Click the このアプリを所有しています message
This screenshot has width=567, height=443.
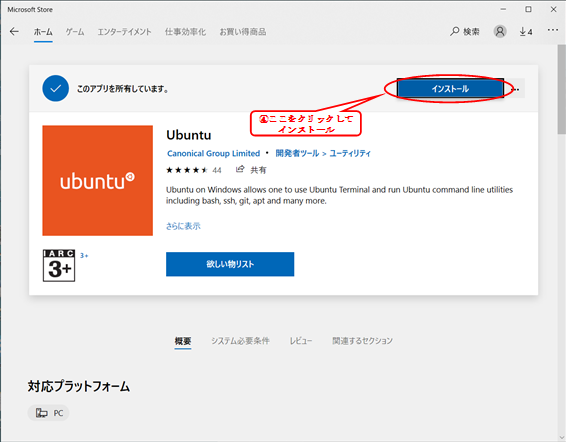123,89
